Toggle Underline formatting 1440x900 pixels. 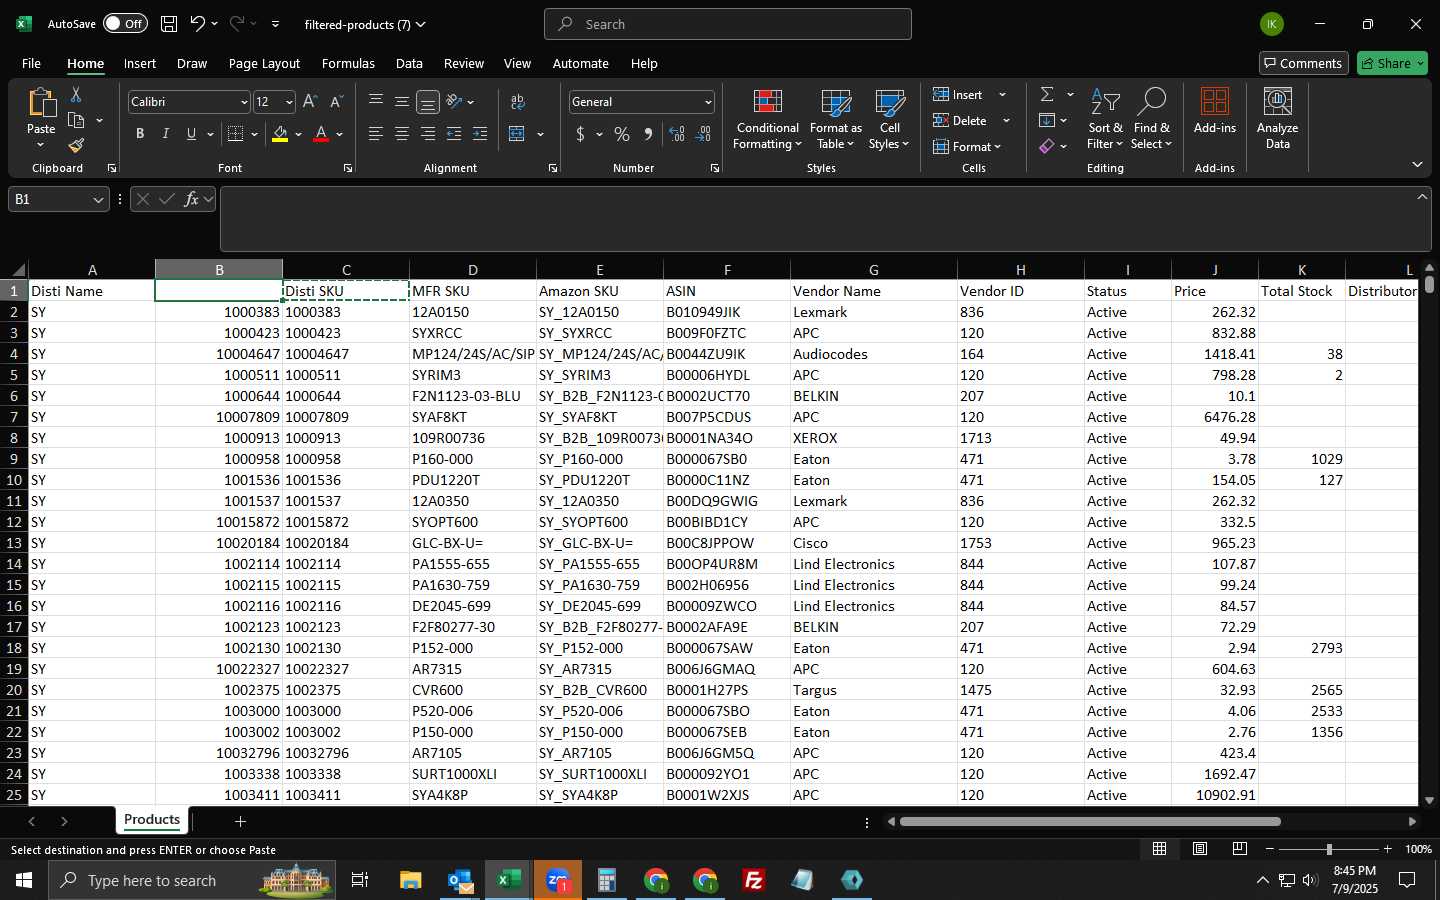coord(191,134)
